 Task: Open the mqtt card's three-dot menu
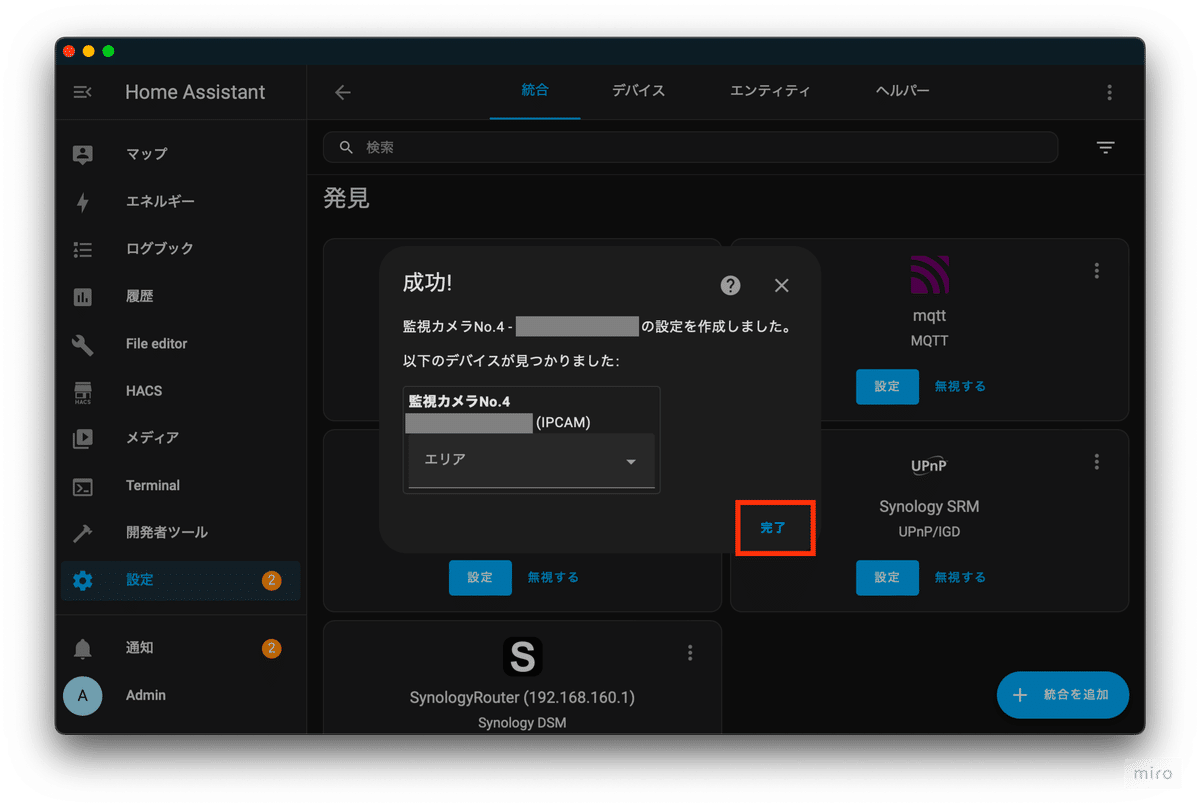1097,271
